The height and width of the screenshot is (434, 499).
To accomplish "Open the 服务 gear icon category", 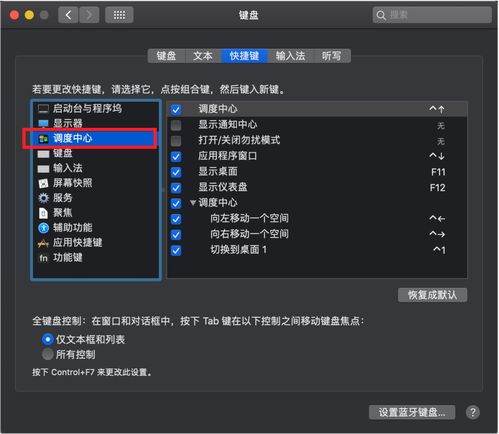I will pos(43,198).
